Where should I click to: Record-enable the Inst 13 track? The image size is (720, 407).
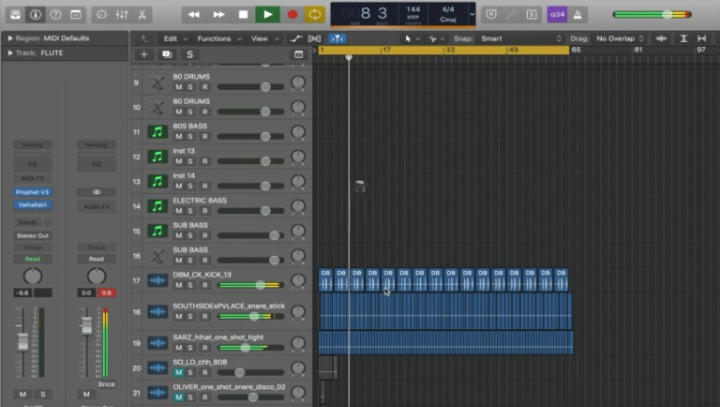(x=205, y=161)
